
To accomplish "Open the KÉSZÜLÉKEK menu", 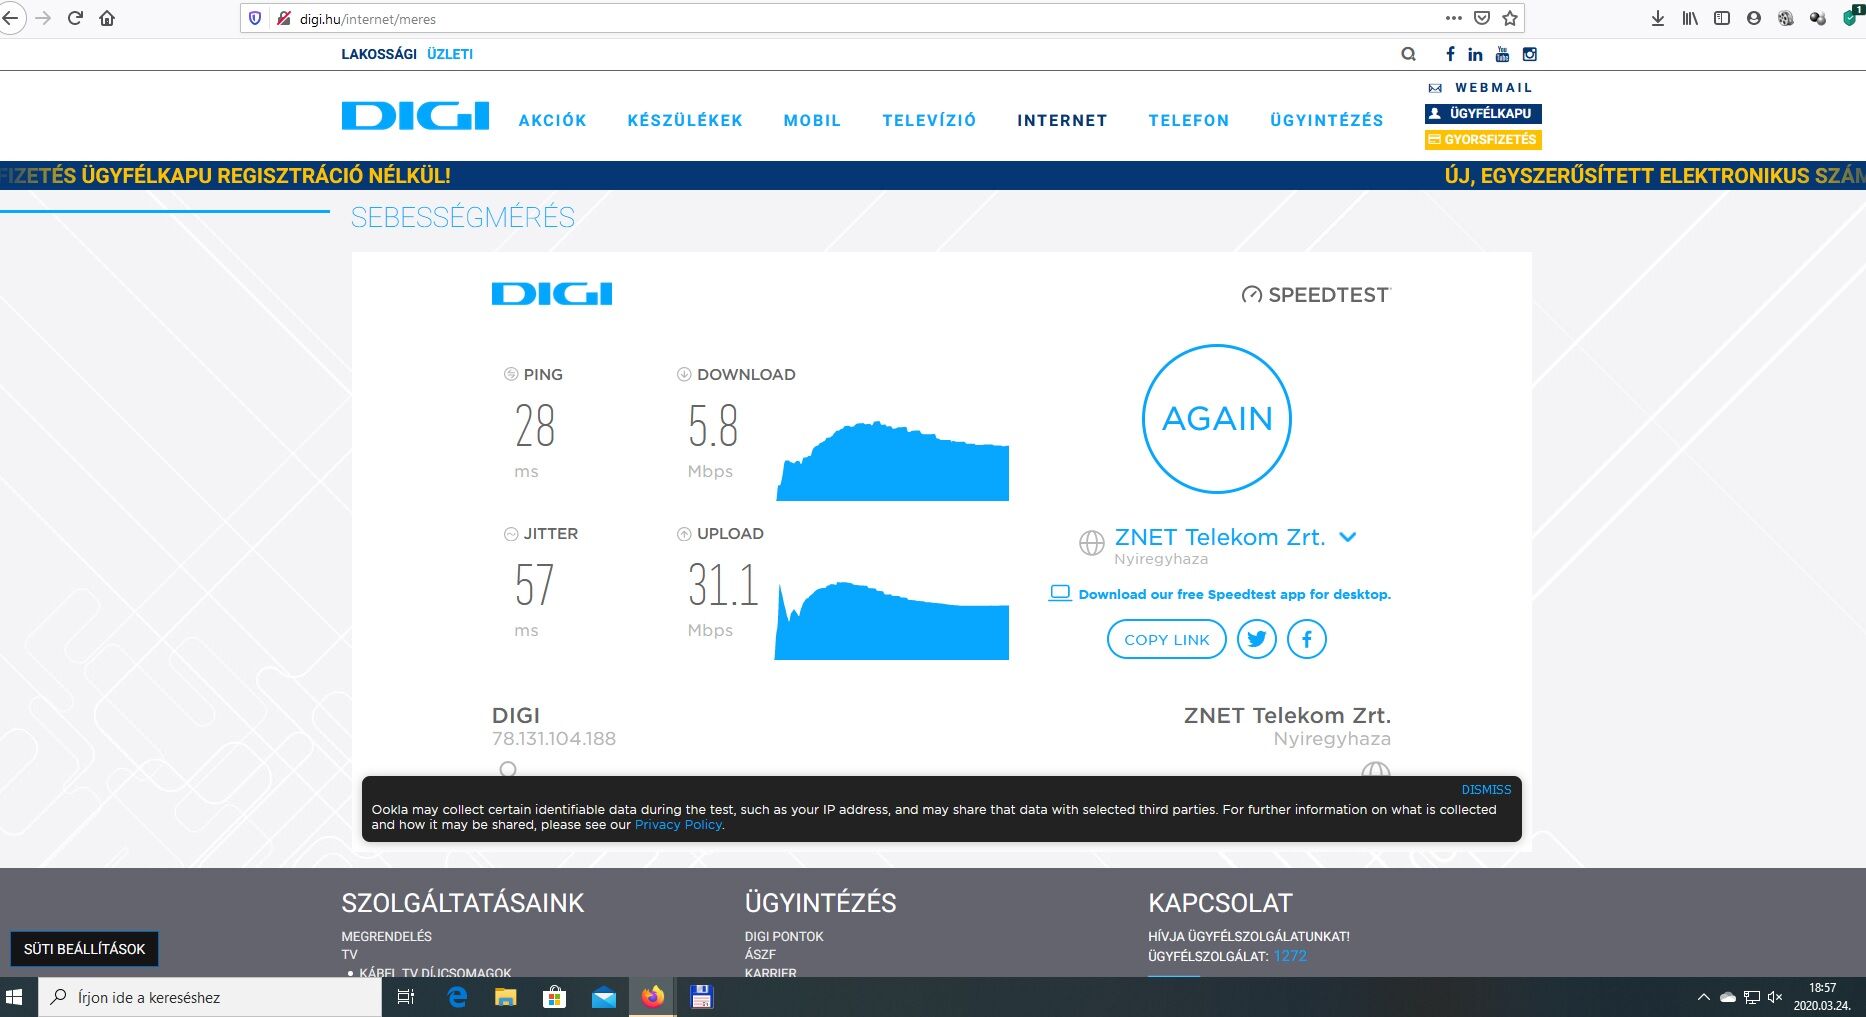I will (685, 120).
